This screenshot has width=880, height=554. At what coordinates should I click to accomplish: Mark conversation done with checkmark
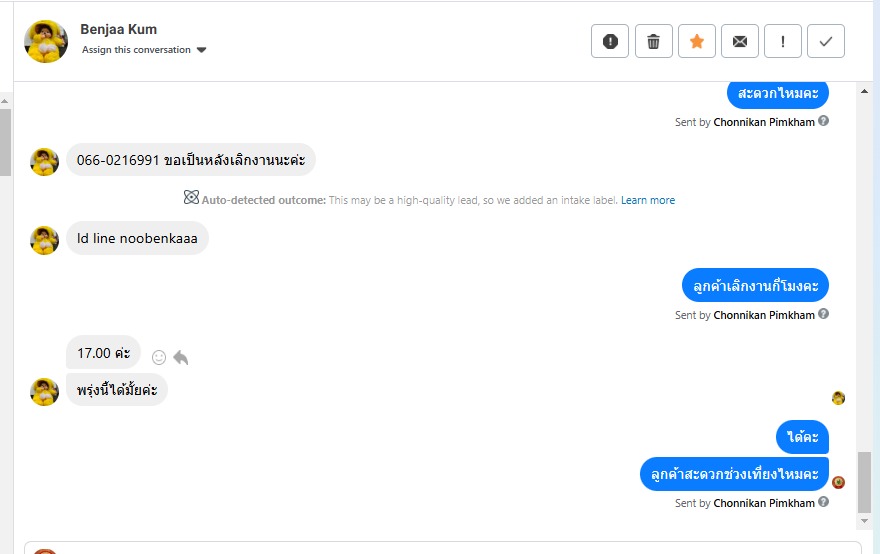[x=826, y=41]
